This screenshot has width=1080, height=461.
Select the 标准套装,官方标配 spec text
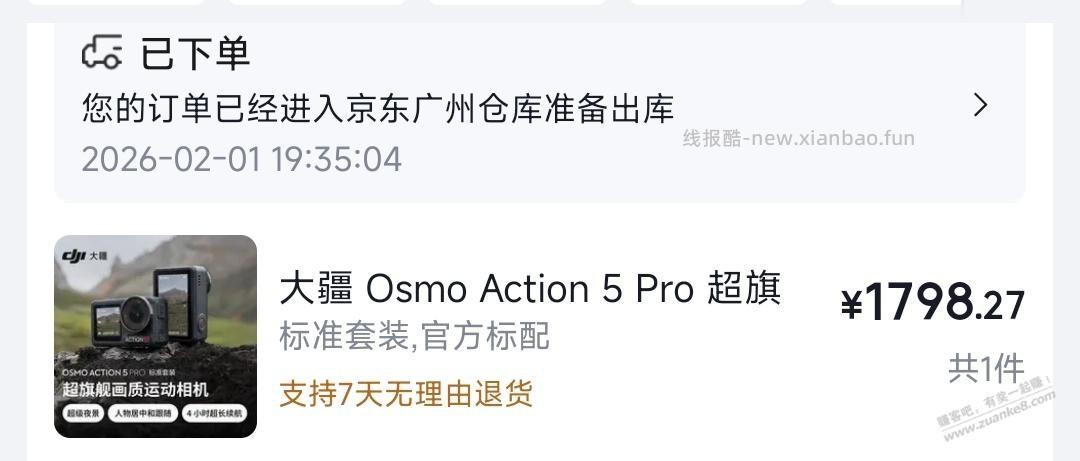[x=414, y=336]
